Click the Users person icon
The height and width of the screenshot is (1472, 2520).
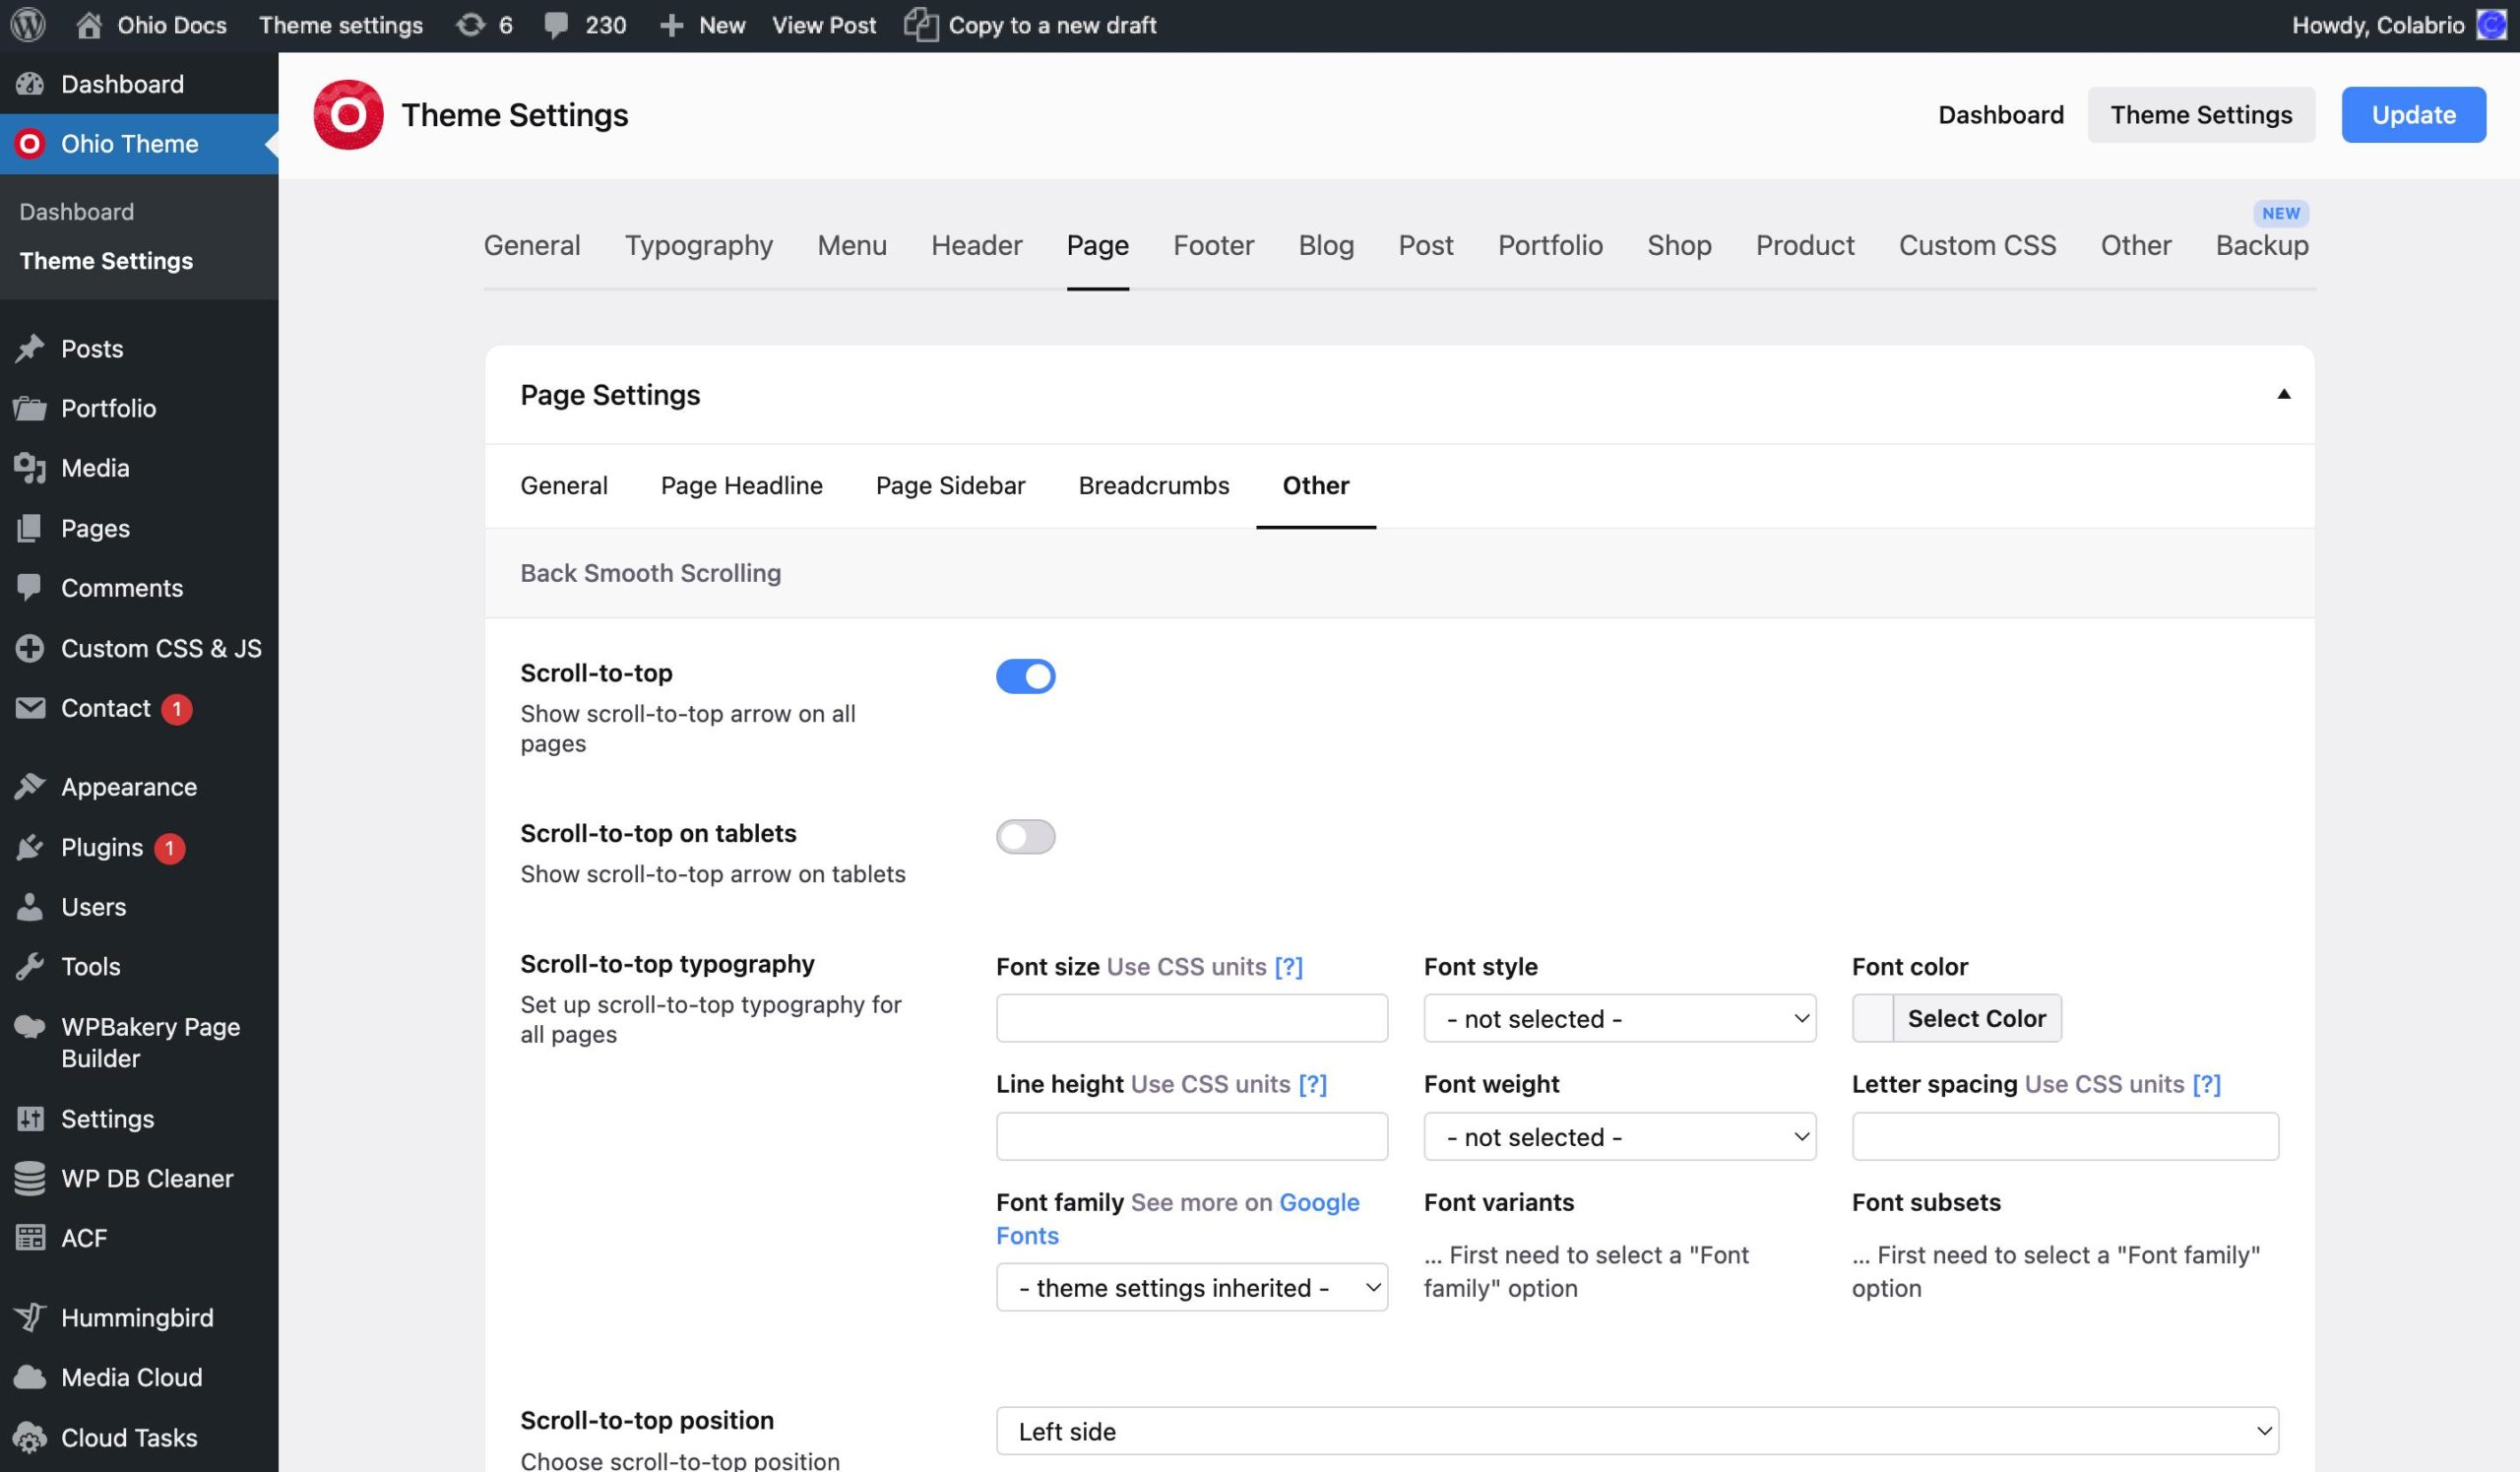pos(30,907)
